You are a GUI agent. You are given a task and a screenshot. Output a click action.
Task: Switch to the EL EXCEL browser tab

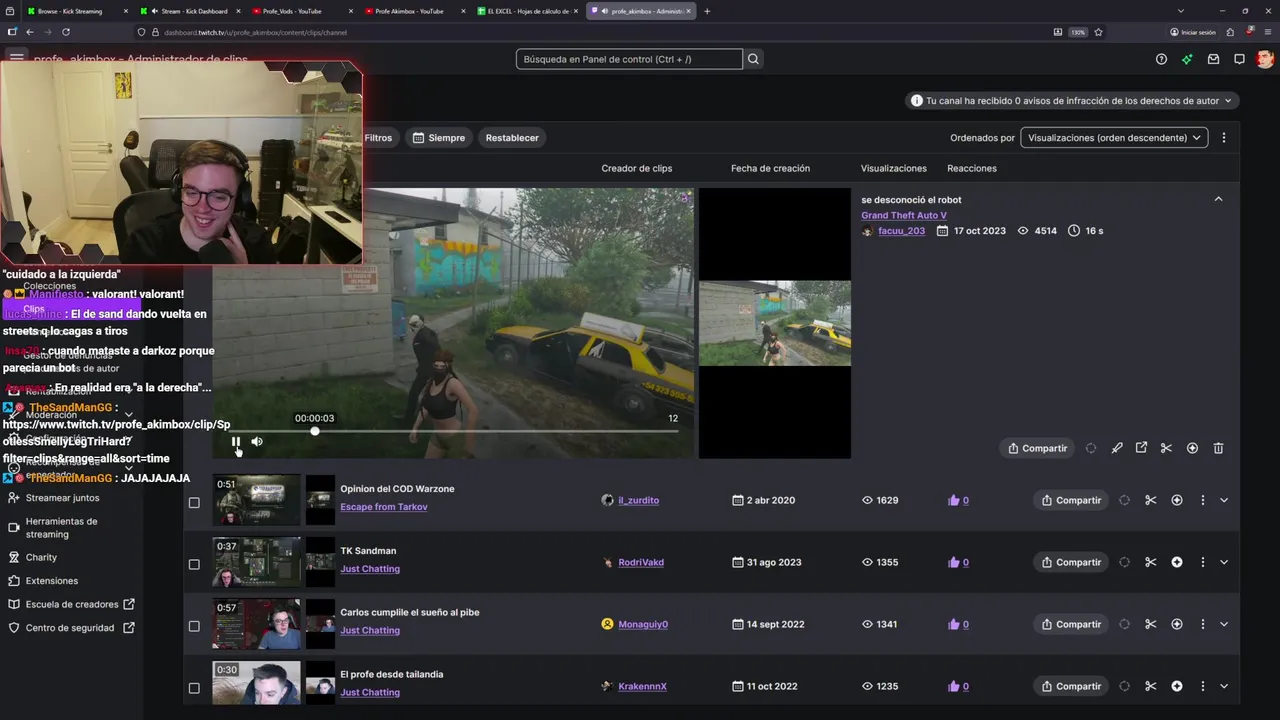tap(528, 11)
